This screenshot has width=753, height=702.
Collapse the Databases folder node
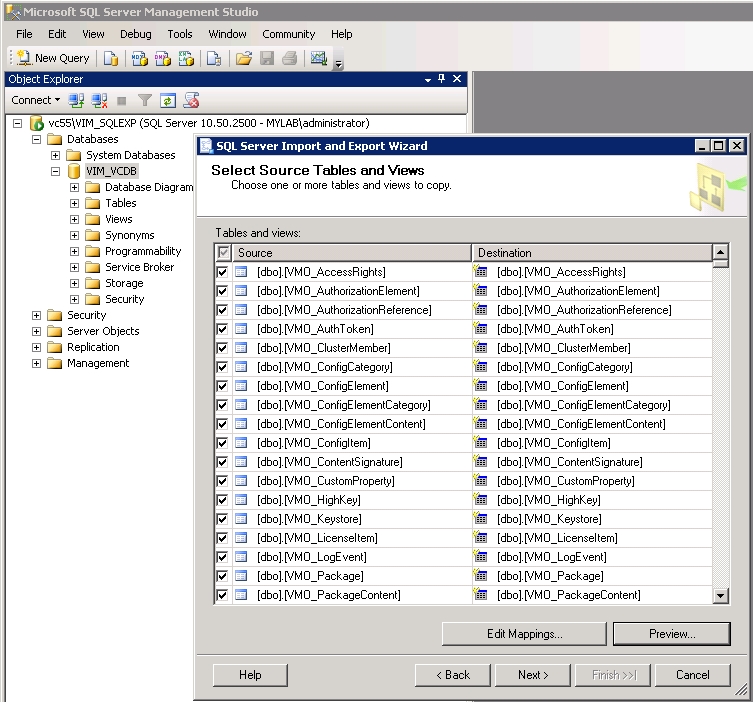click(36, 139)
